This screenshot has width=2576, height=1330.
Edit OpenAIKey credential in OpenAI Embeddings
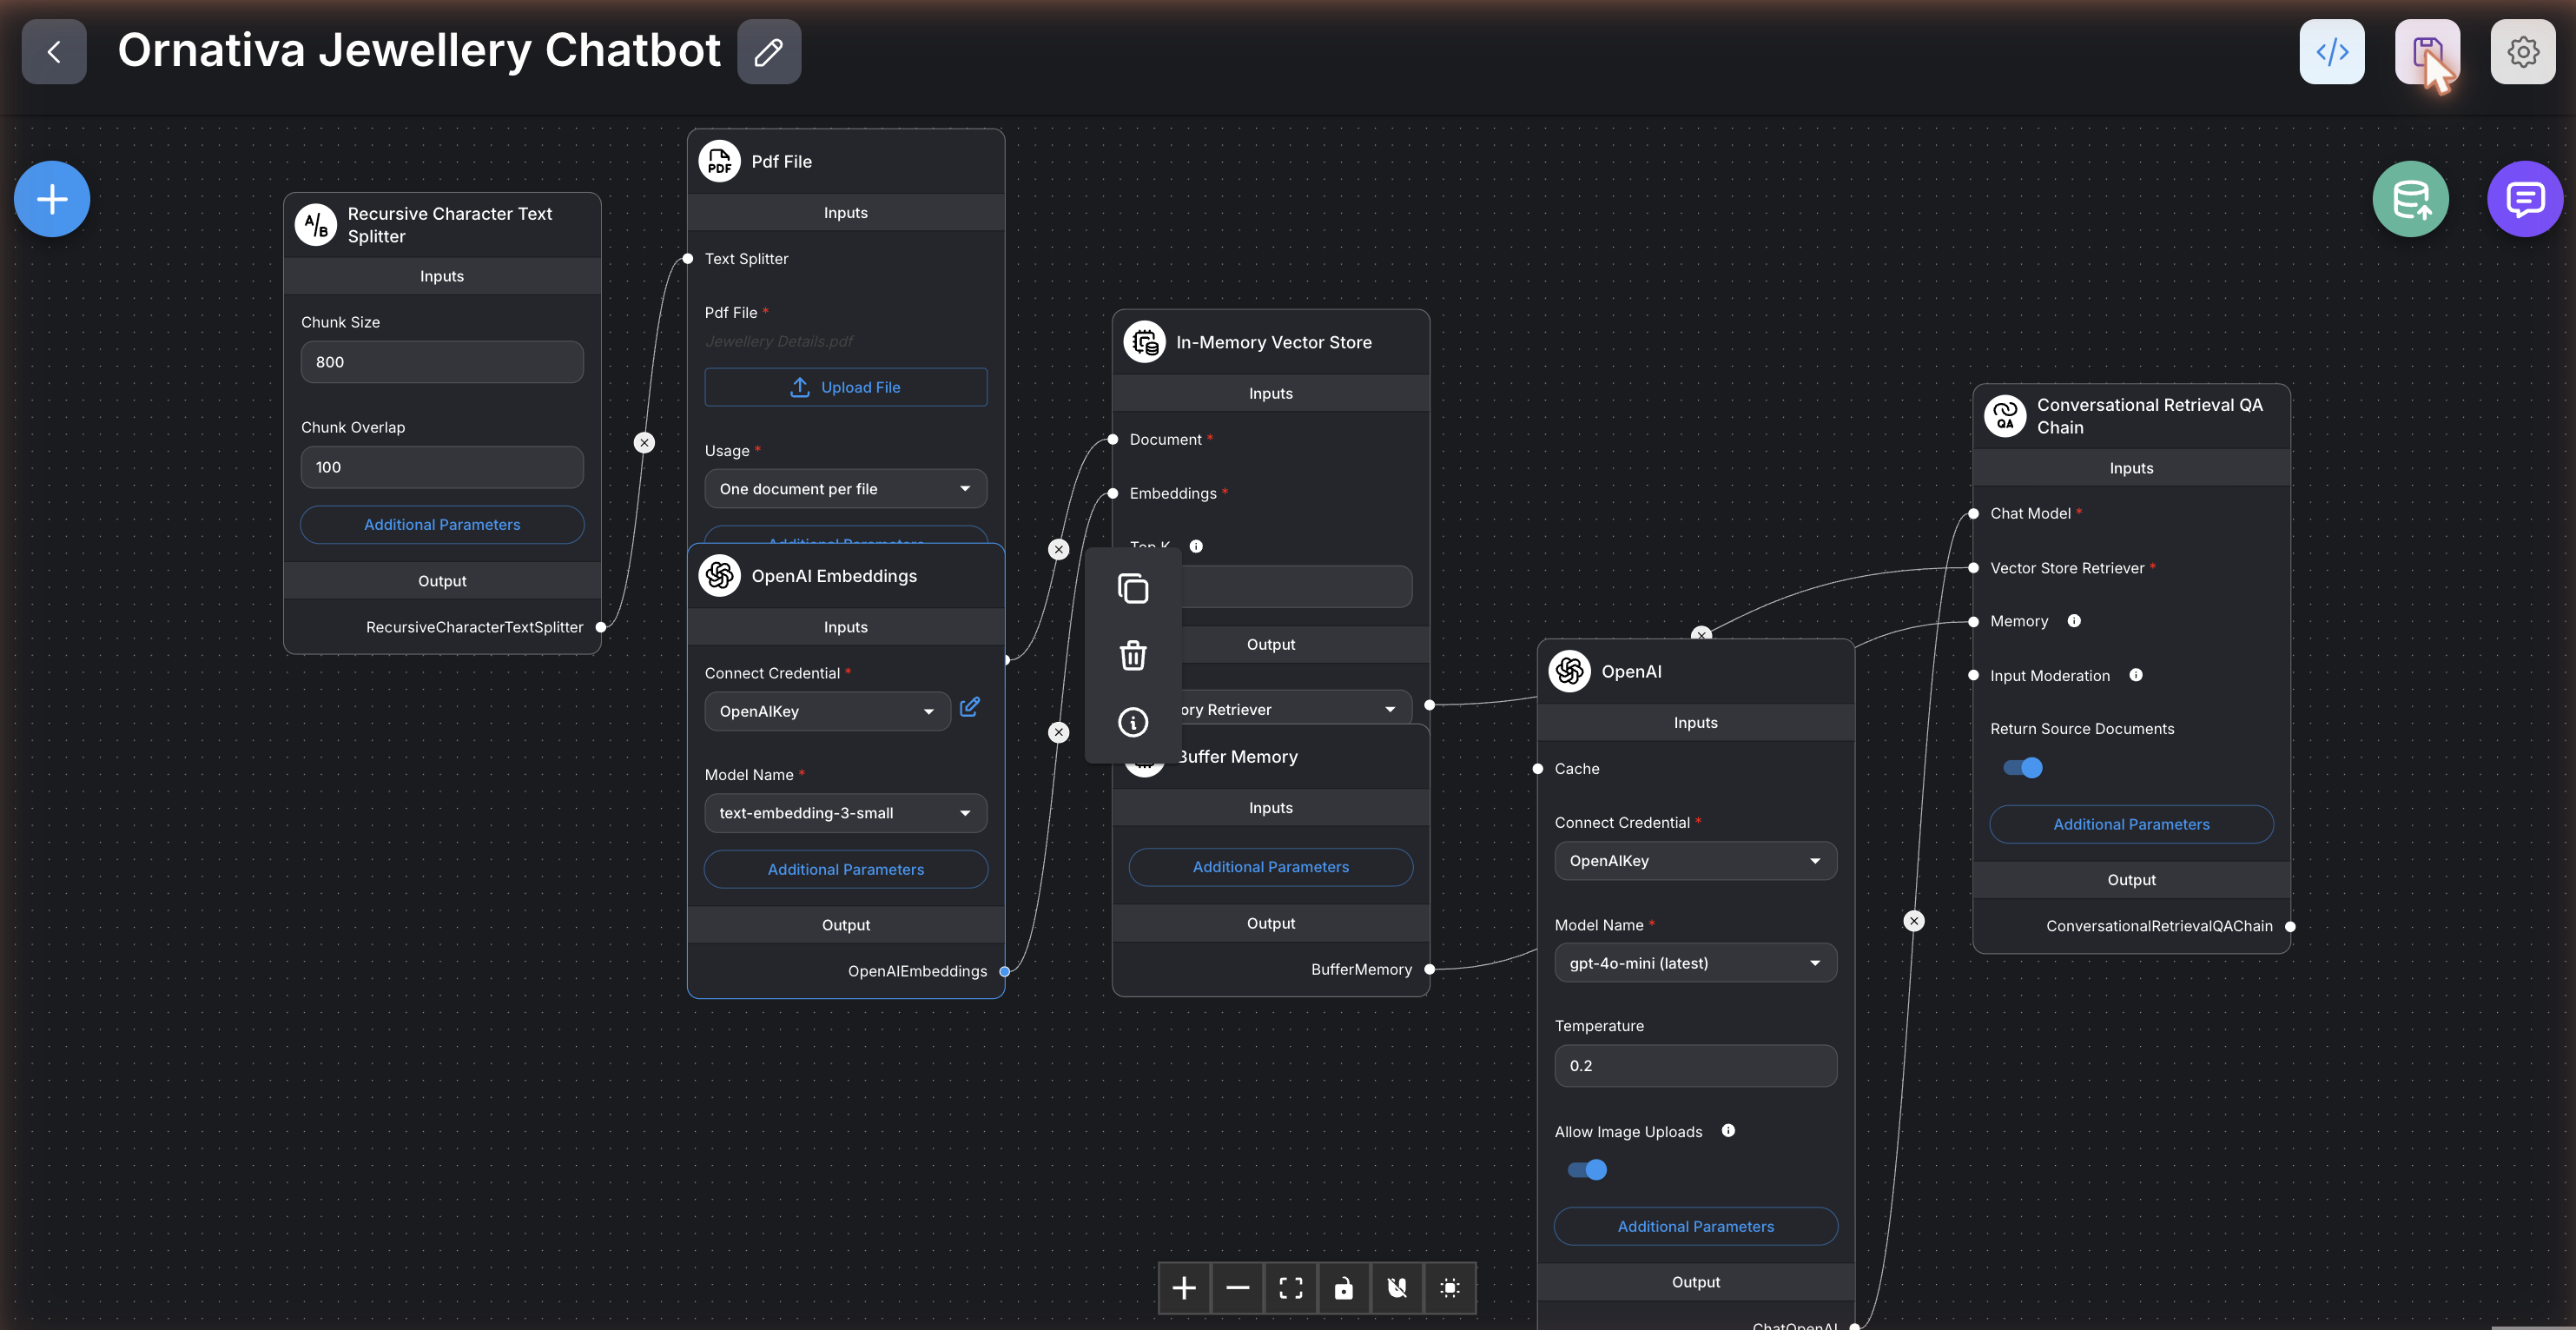coord(969,707)
